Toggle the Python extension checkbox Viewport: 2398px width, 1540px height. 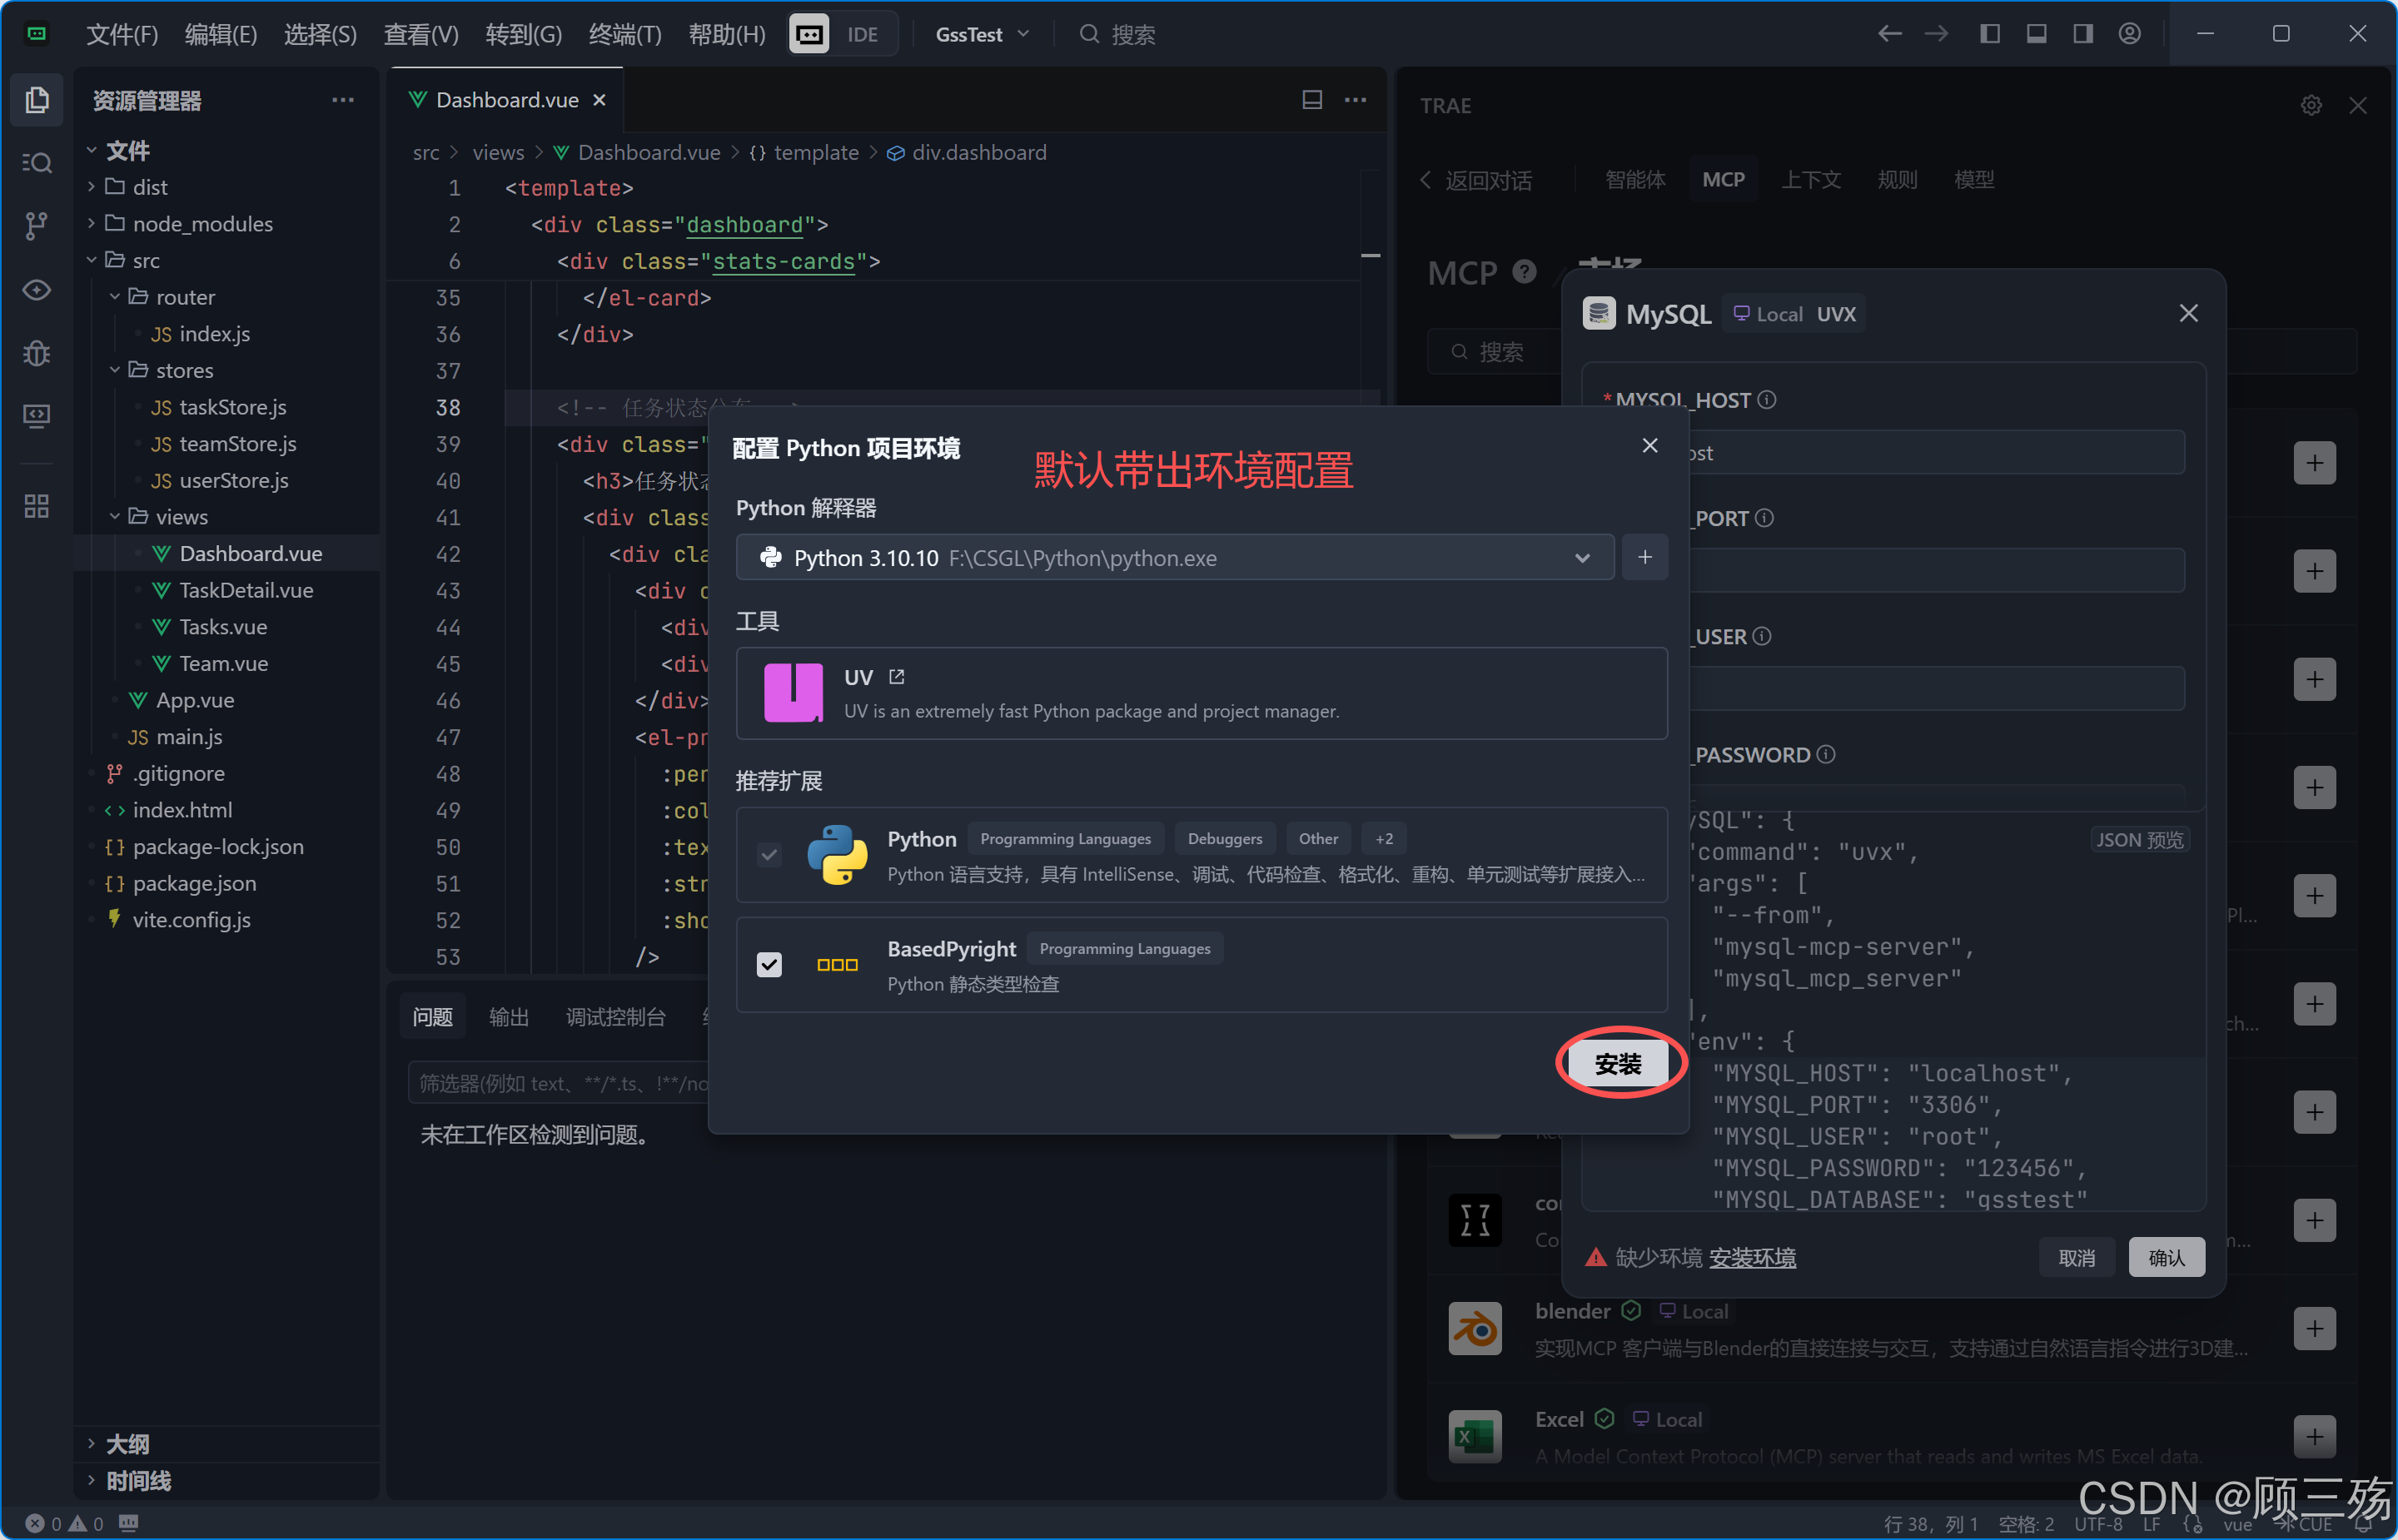coord(769,855)
